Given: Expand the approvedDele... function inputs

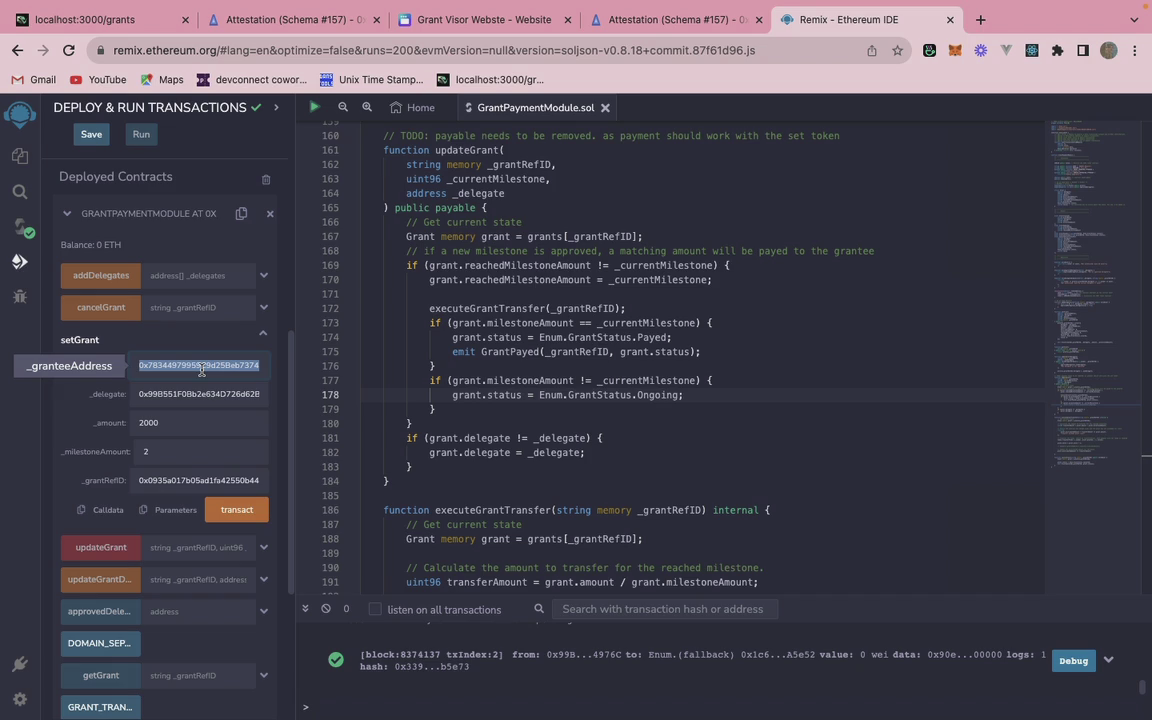Looking at the screenshot, I should (264, 611).
